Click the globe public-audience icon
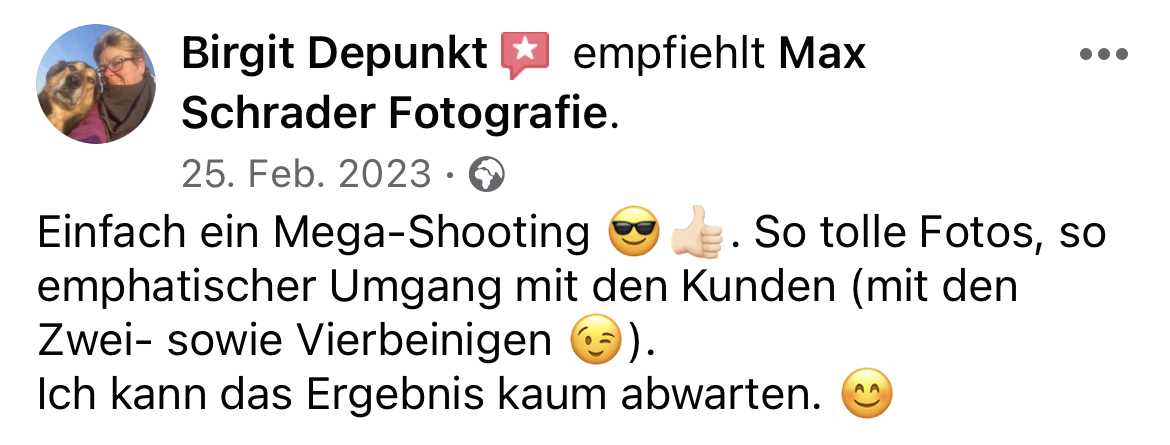This screenshot has width=1170, height=445. [487, 175]
